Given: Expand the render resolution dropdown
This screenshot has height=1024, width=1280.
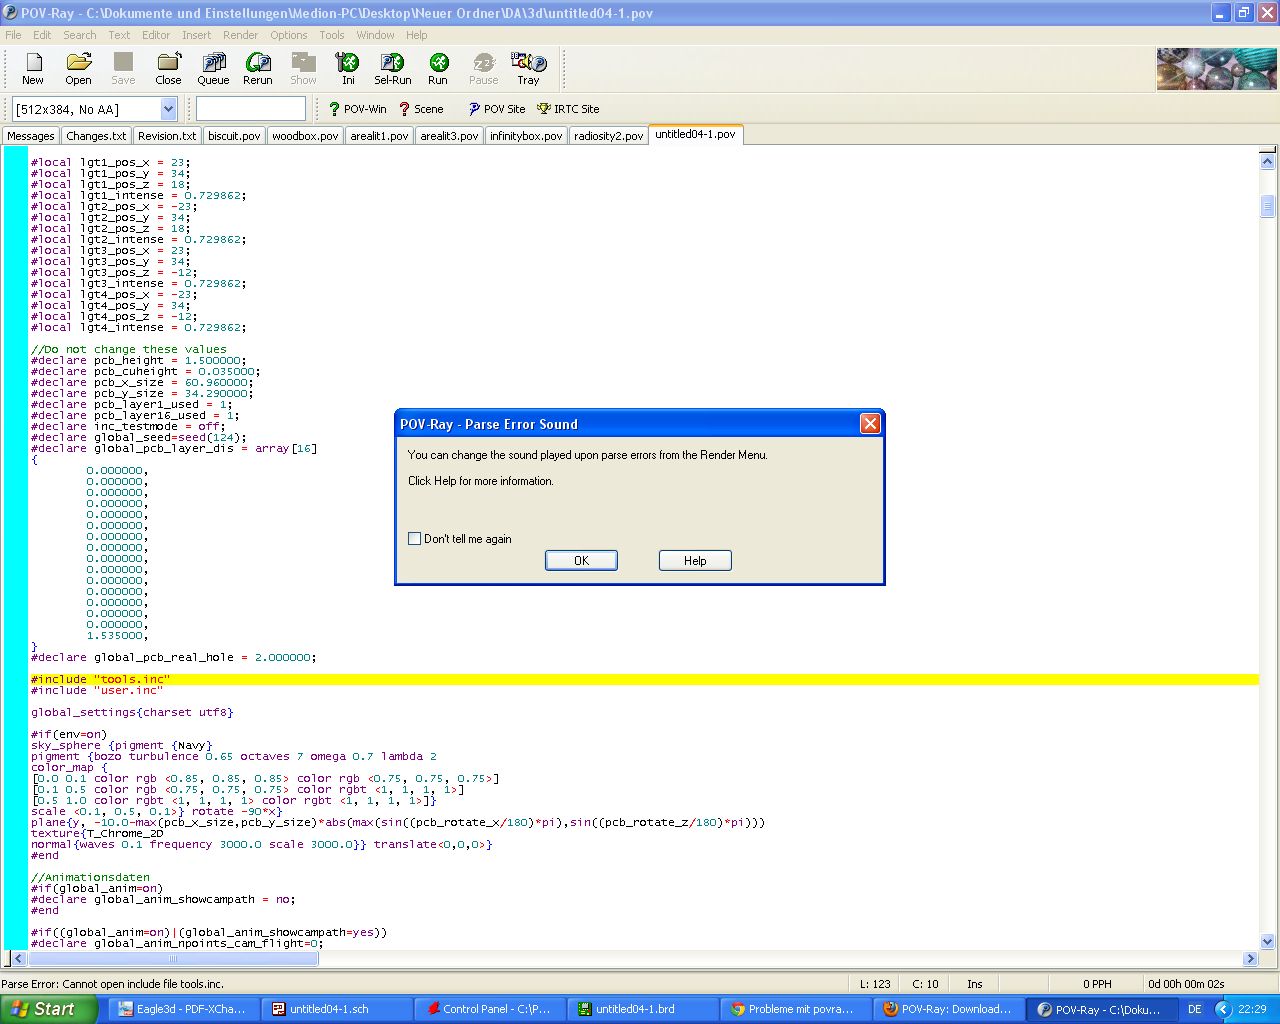Looking at the screenshot, I should pyautogui.click(x=168, y=109).
